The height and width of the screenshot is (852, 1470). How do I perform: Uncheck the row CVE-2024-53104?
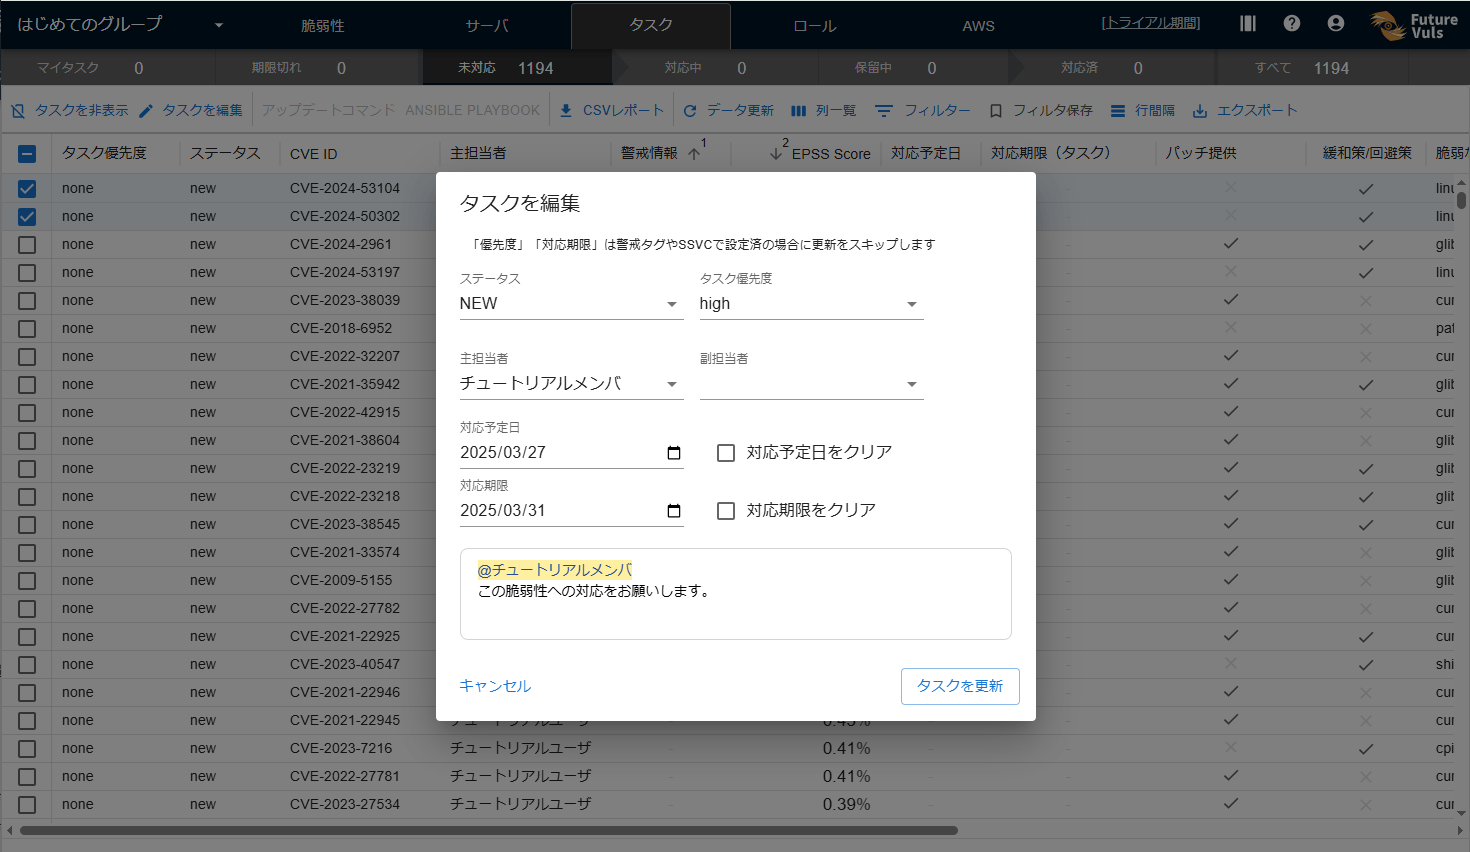(27, 188)
